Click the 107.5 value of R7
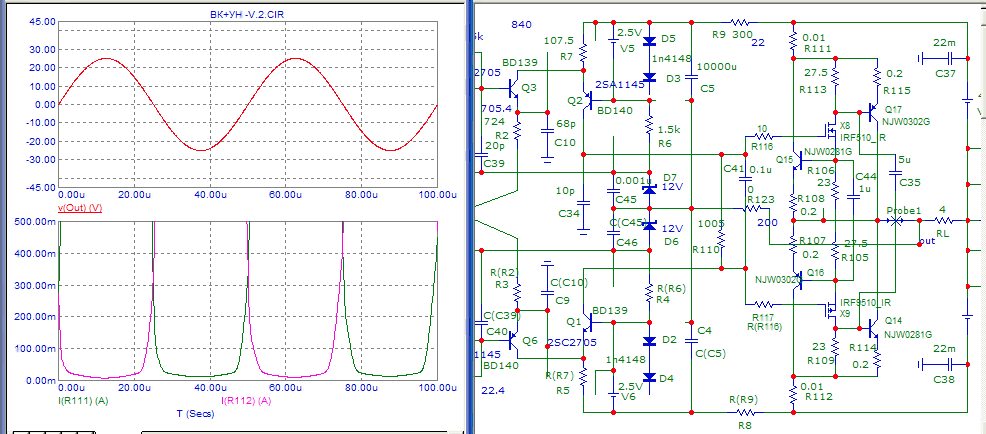Screen dimensions: 986x434 click(560, 40)
